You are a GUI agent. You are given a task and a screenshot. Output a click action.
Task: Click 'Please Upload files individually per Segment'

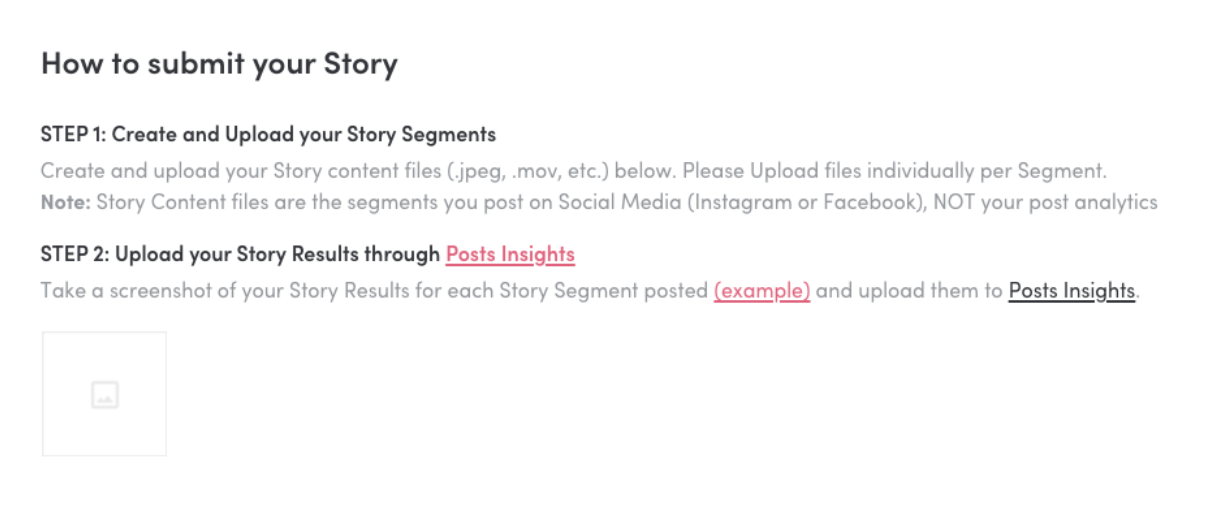[x=895, y=170]
